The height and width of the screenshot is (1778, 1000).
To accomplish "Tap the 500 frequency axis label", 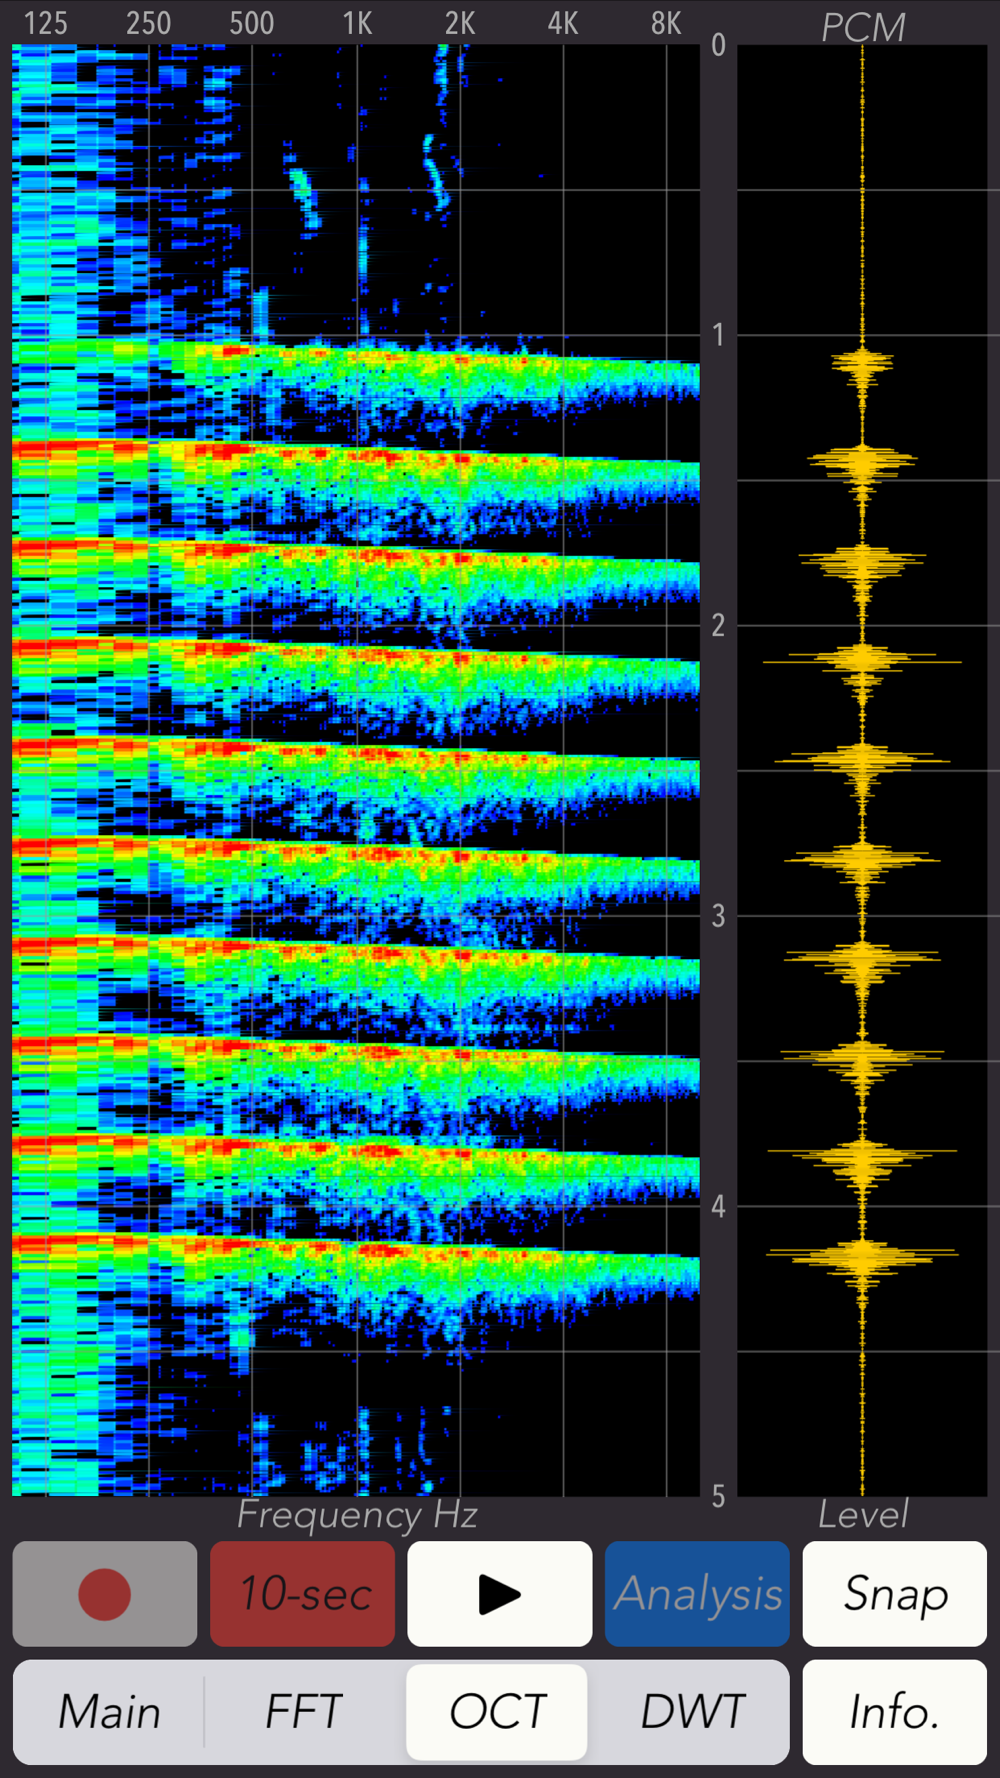I will [x=252, y=23].
